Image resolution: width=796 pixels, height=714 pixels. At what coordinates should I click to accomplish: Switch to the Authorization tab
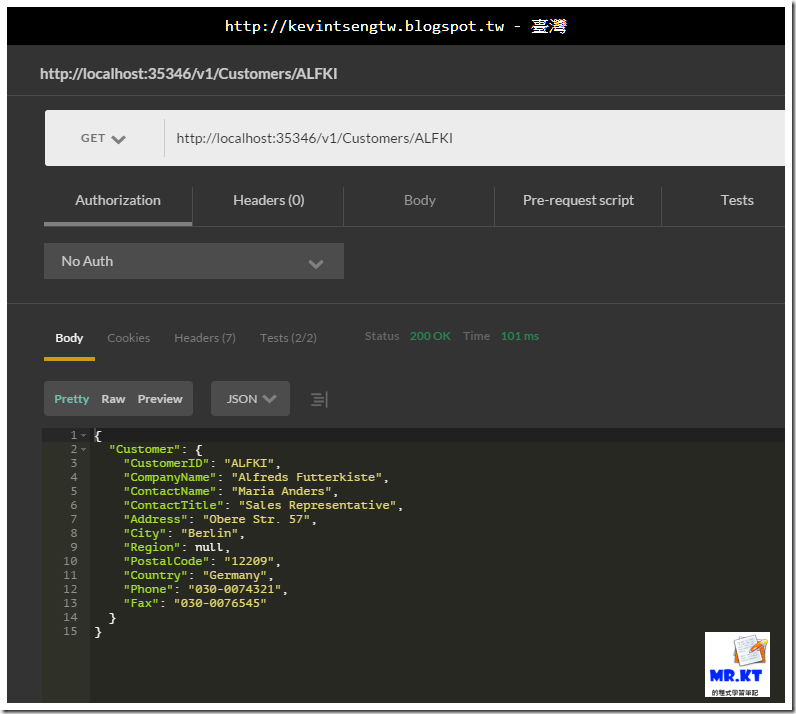click(118, 201)
